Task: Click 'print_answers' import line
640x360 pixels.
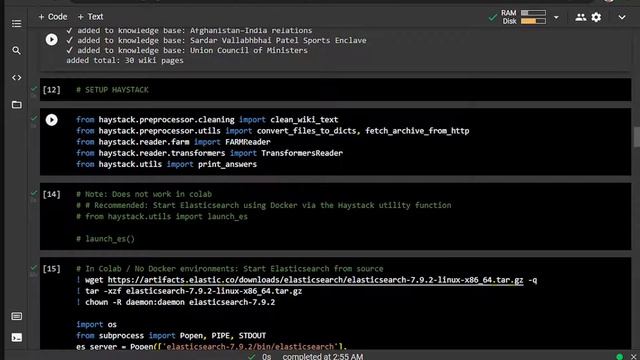Action: [x=167, y=164]
